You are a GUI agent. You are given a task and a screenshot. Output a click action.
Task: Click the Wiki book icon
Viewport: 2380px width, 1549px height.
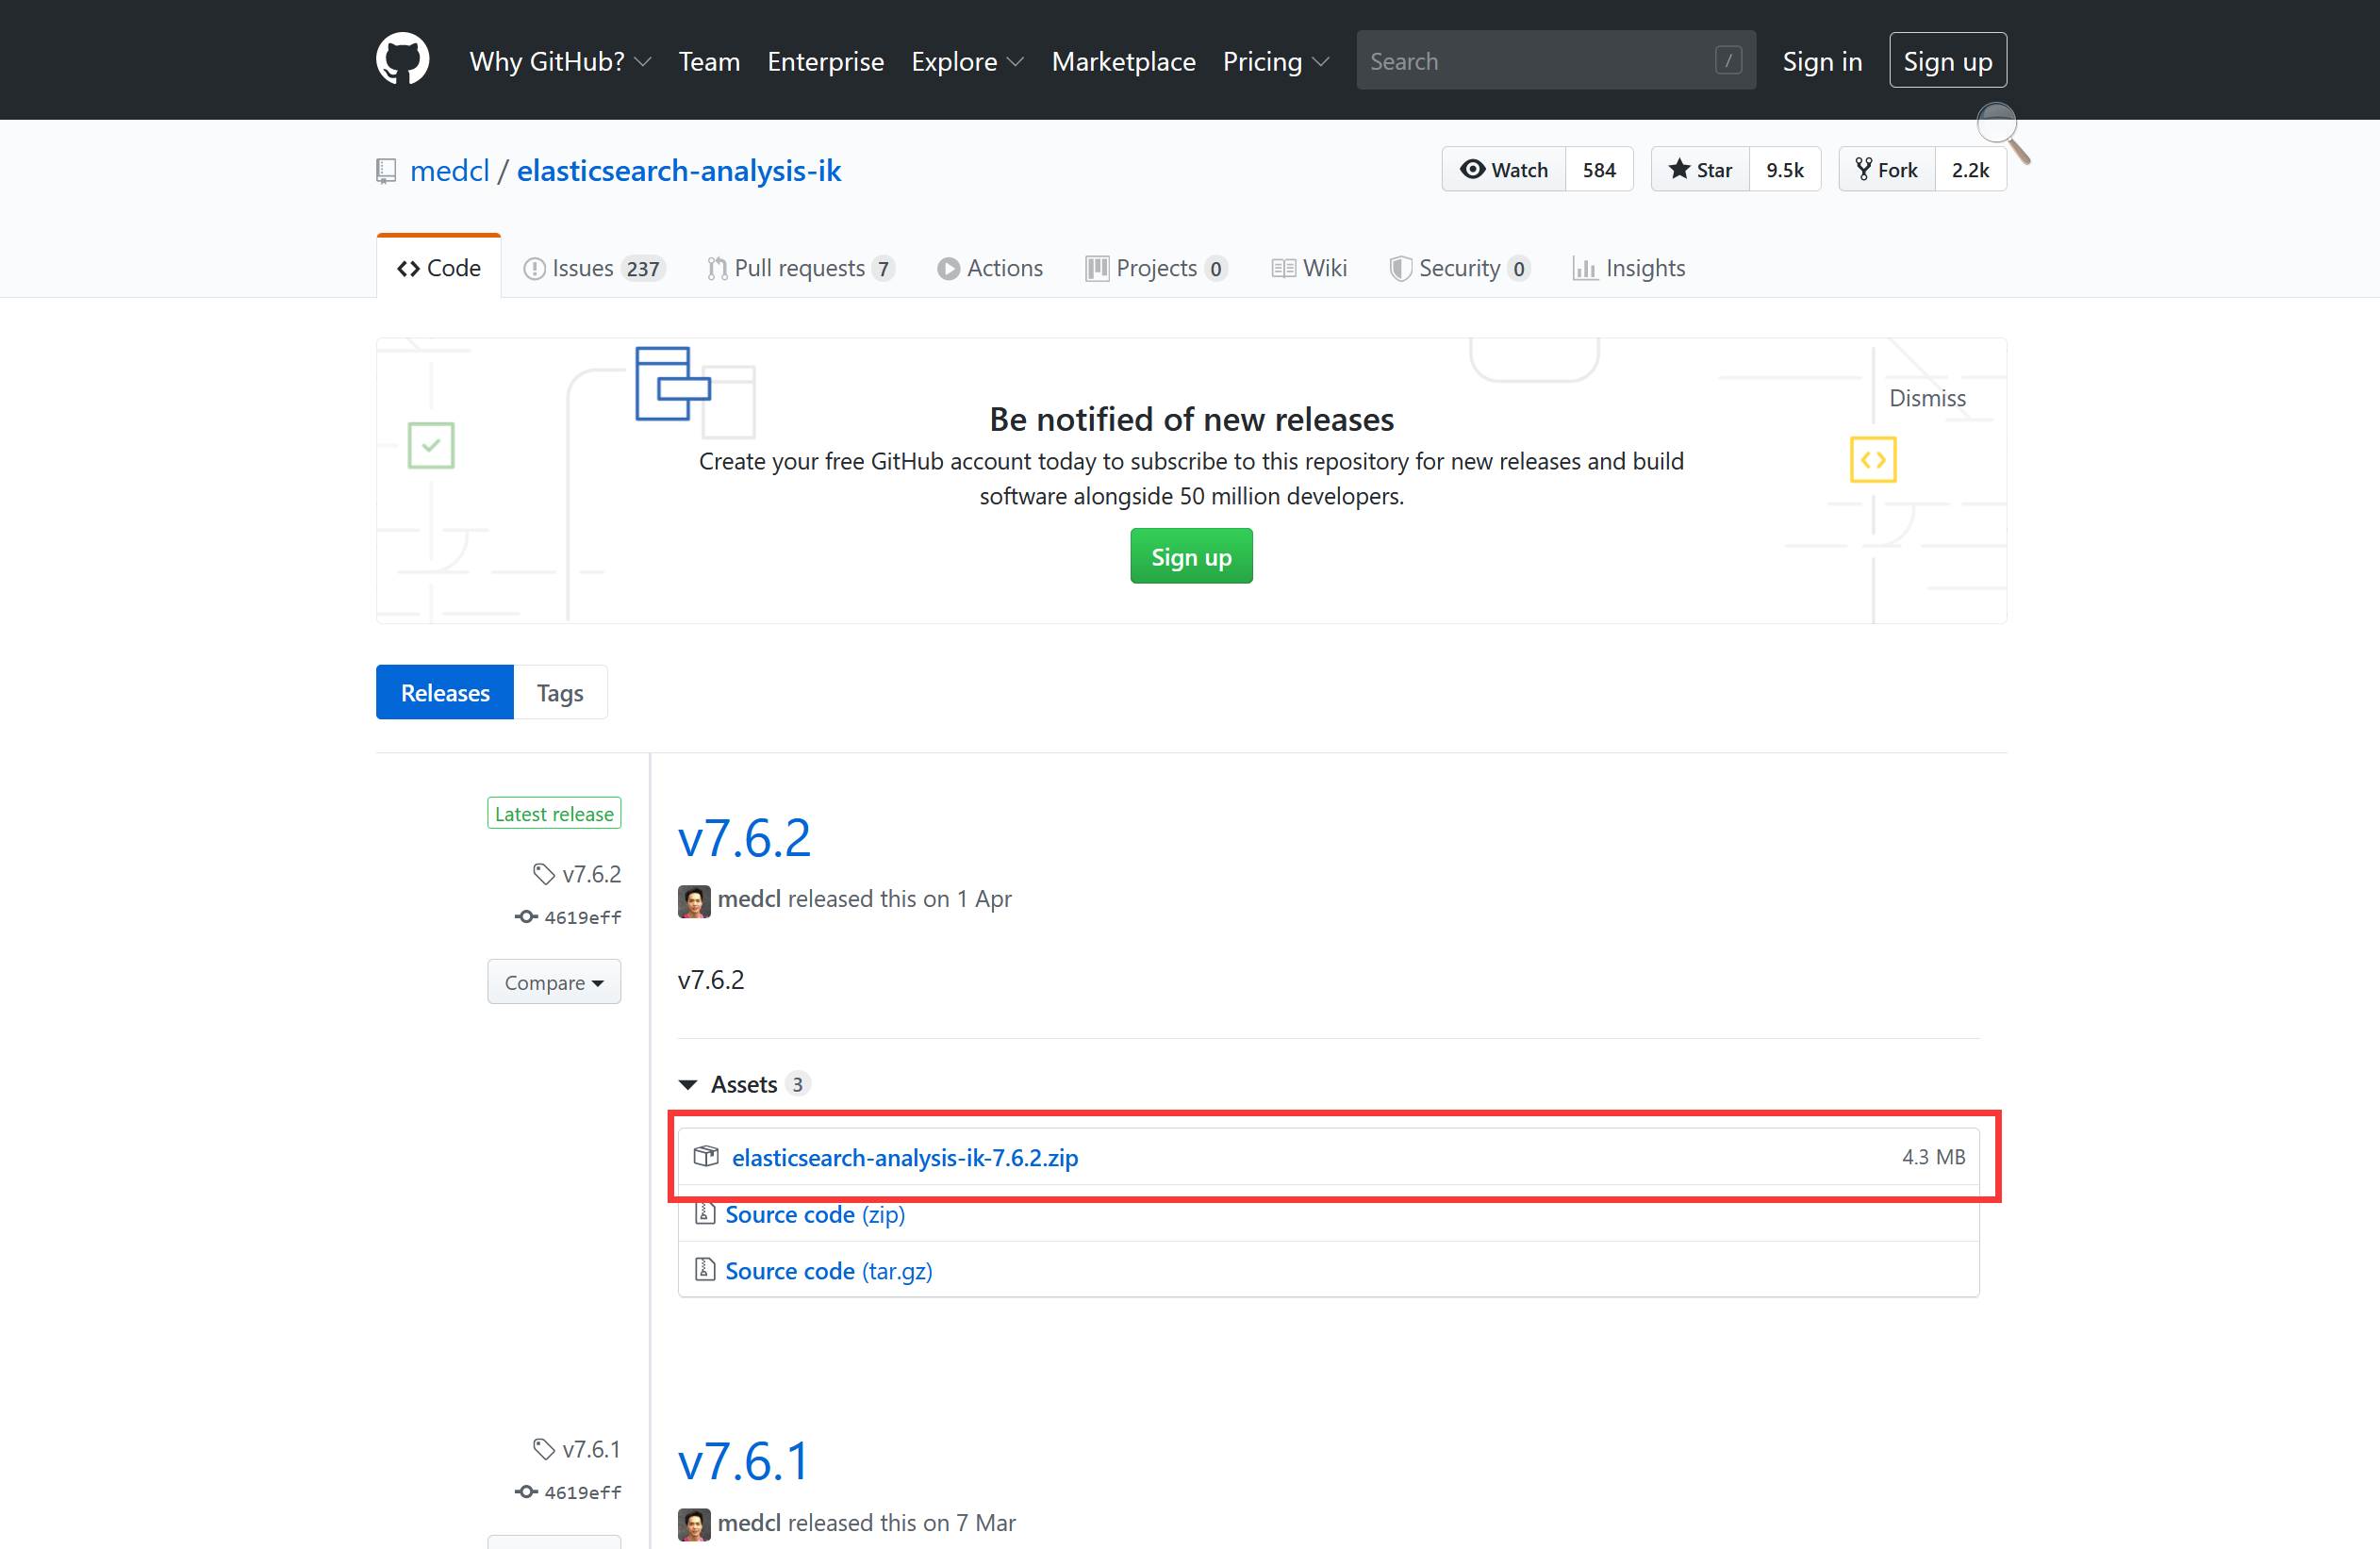[1283, 268]
